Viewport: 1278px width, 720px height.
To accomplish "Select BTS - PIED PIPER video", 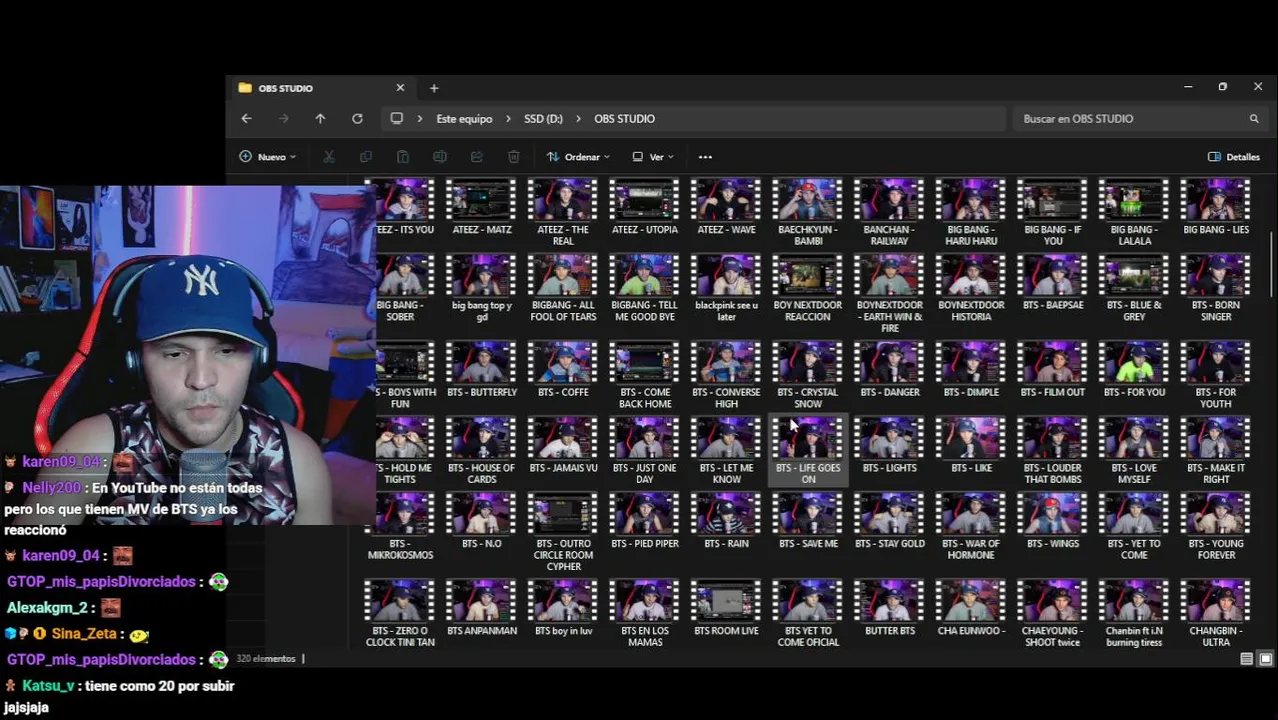I will [x=645, y=521].
